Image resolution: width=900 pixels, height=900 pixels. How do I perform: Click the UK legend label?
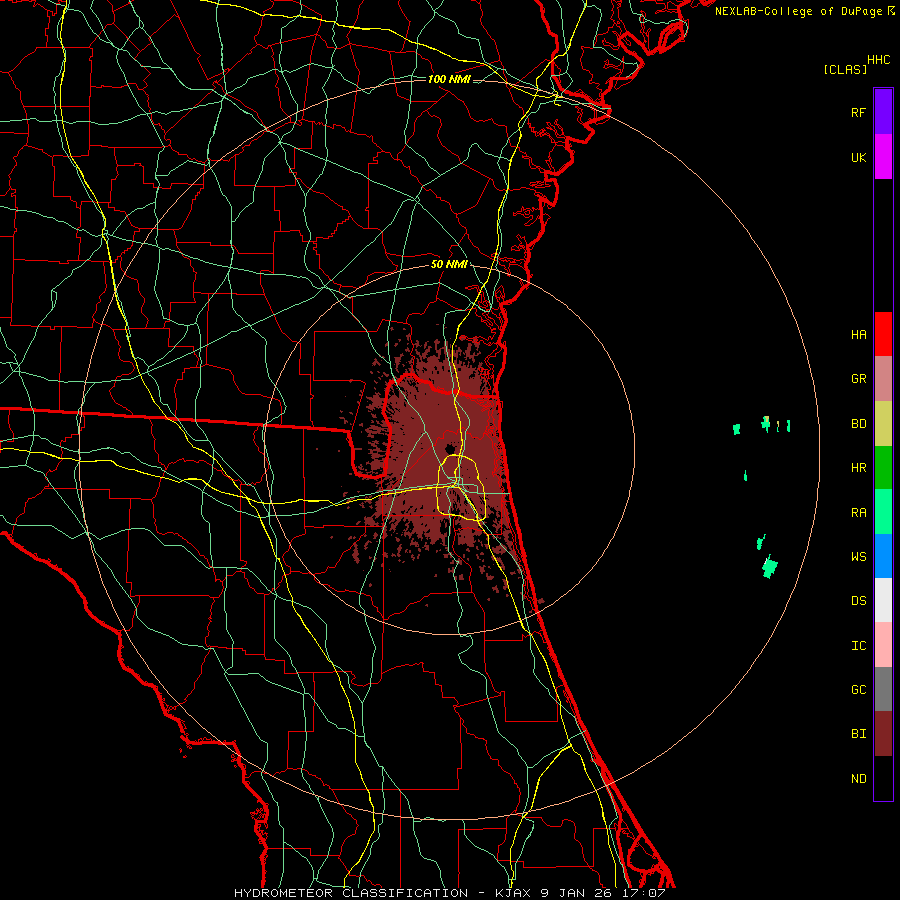(858, 157)
